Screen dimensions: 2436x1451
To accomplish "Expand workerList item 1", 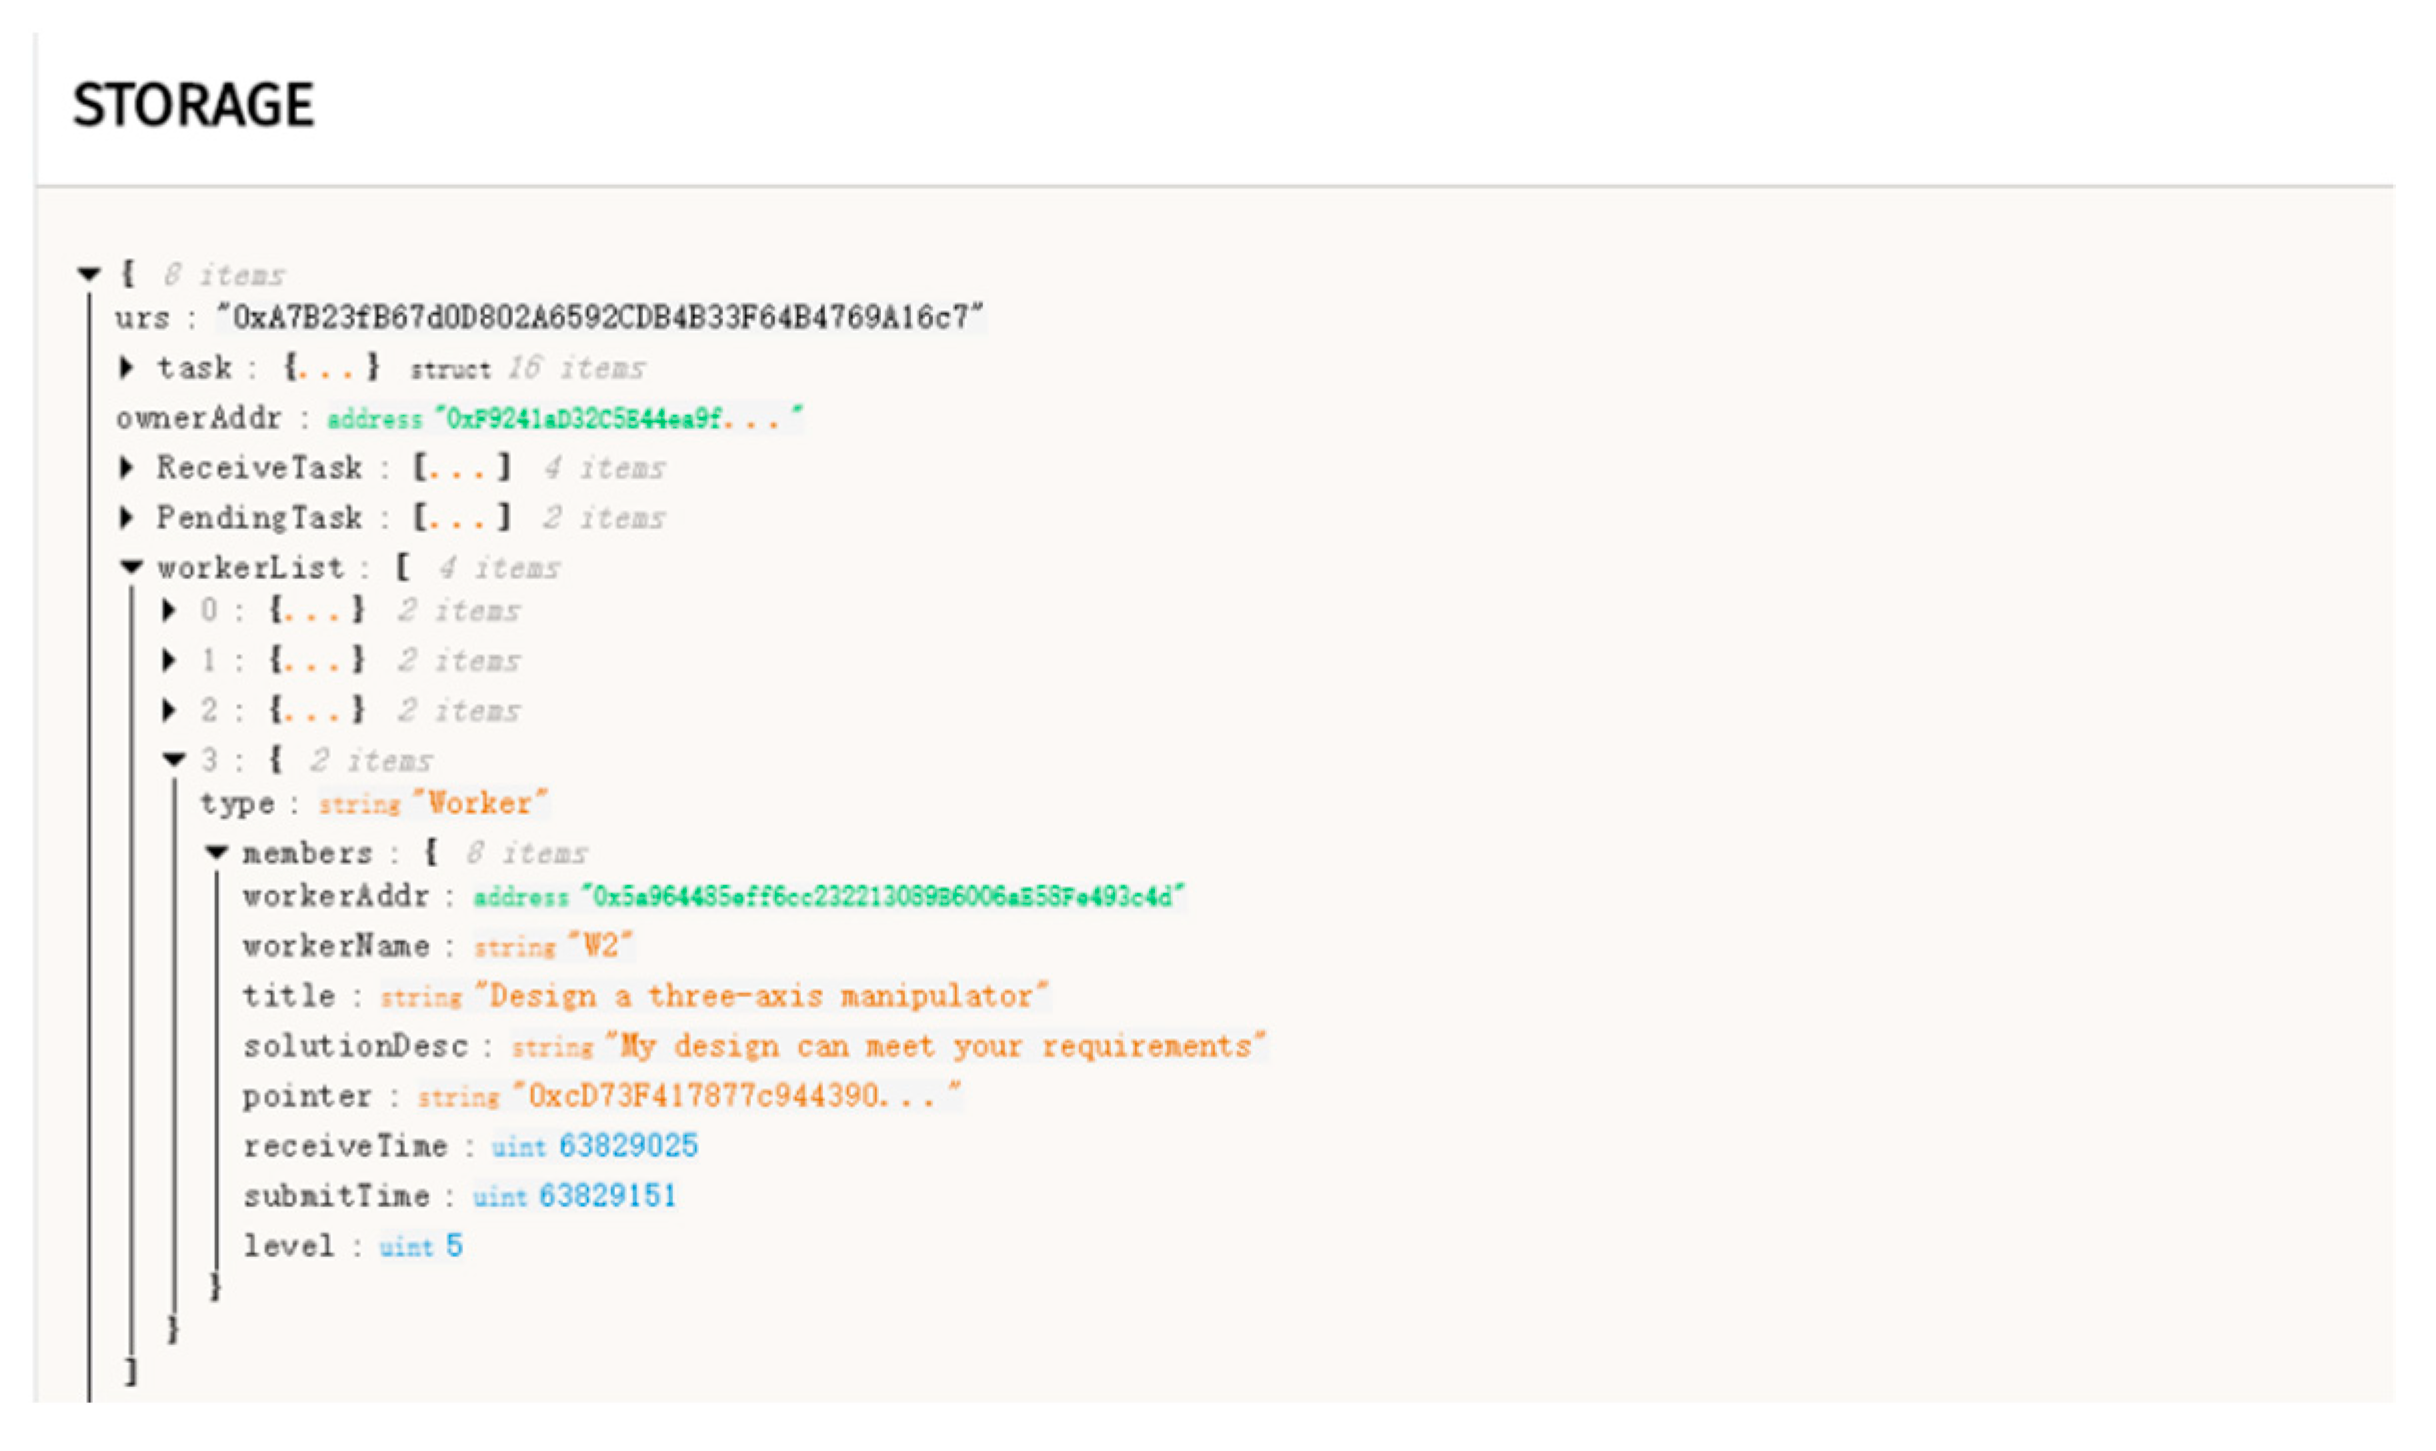I will [x=170, y=660].
